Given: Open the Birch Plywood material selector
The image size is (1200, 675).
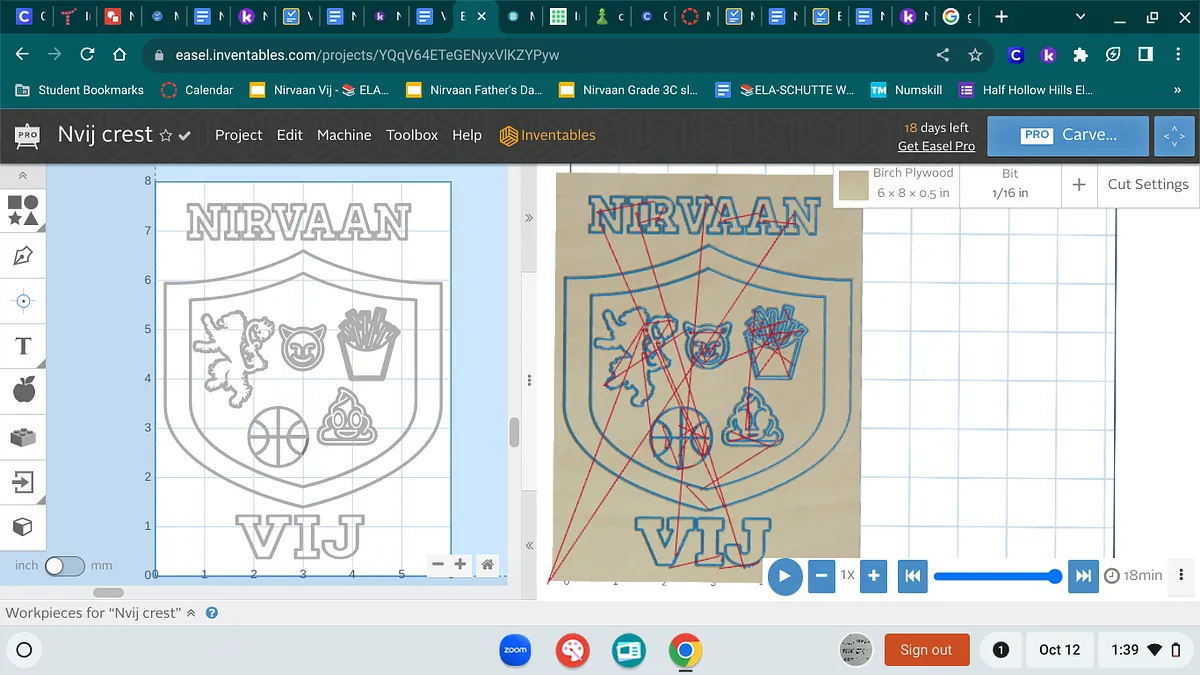Looking at the screenshot, I should [897, 184].
